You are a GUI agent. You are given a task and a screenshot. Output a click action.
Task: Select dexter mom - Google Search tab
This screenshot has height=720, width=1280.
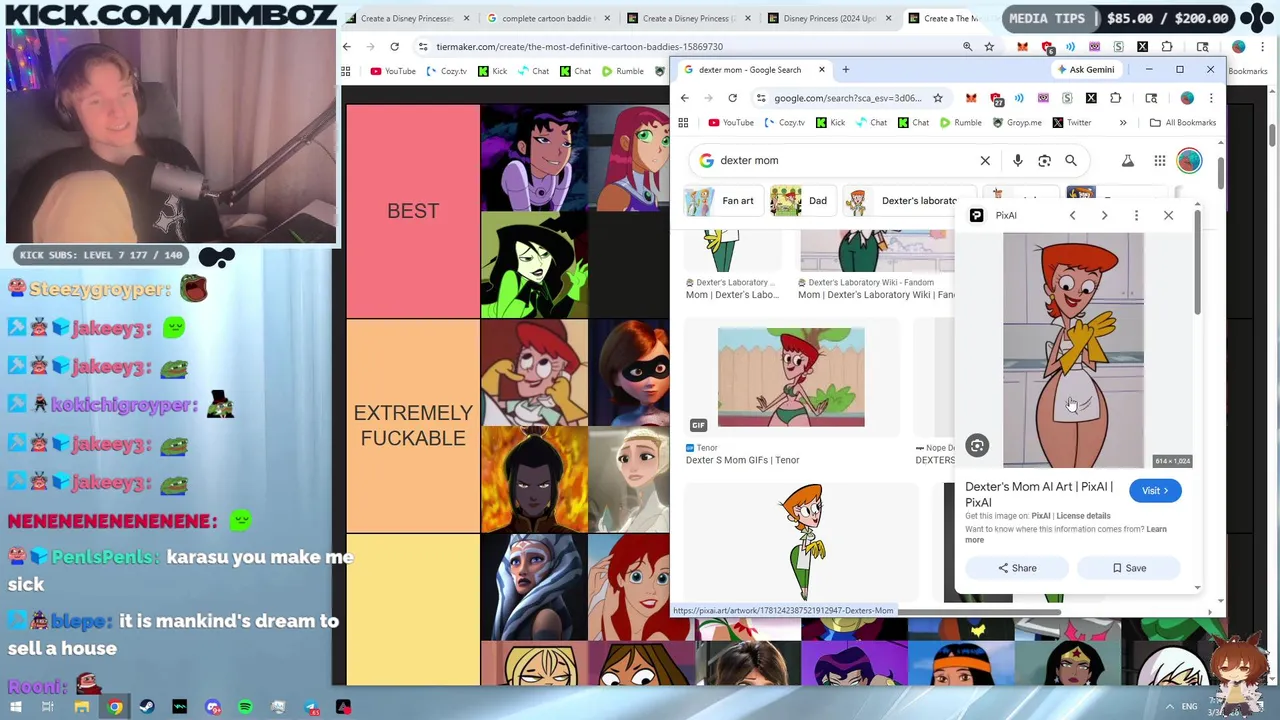coord(749,70)
